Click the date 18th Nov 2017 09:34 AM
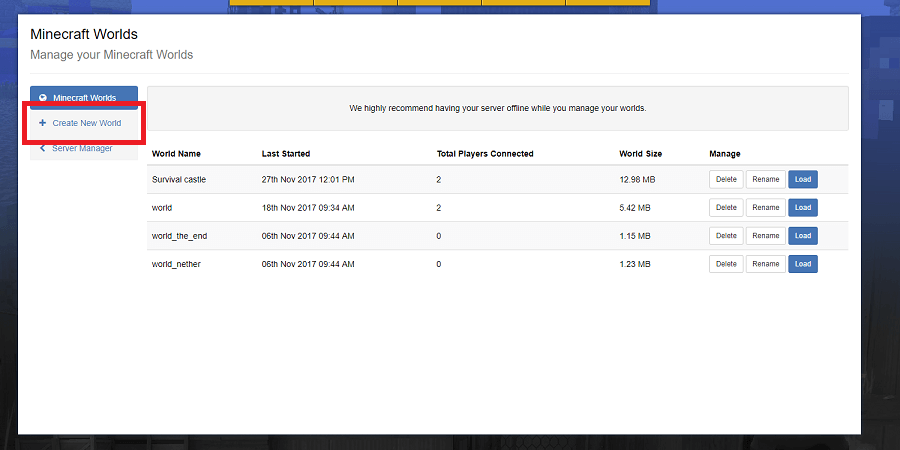This screenshot has height=450, width=900. coord(308,208)
